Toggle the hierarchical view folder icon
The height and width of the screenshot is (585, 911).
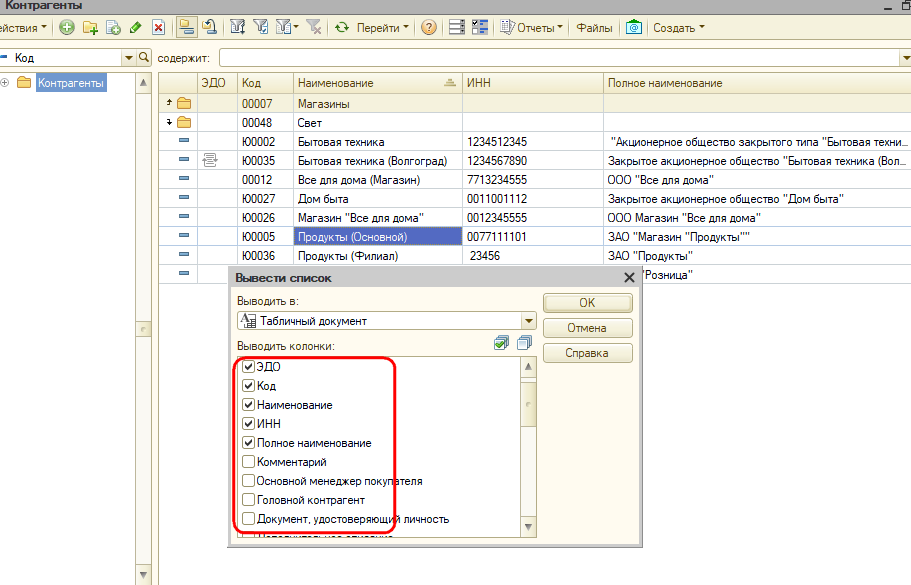[186, 27]
